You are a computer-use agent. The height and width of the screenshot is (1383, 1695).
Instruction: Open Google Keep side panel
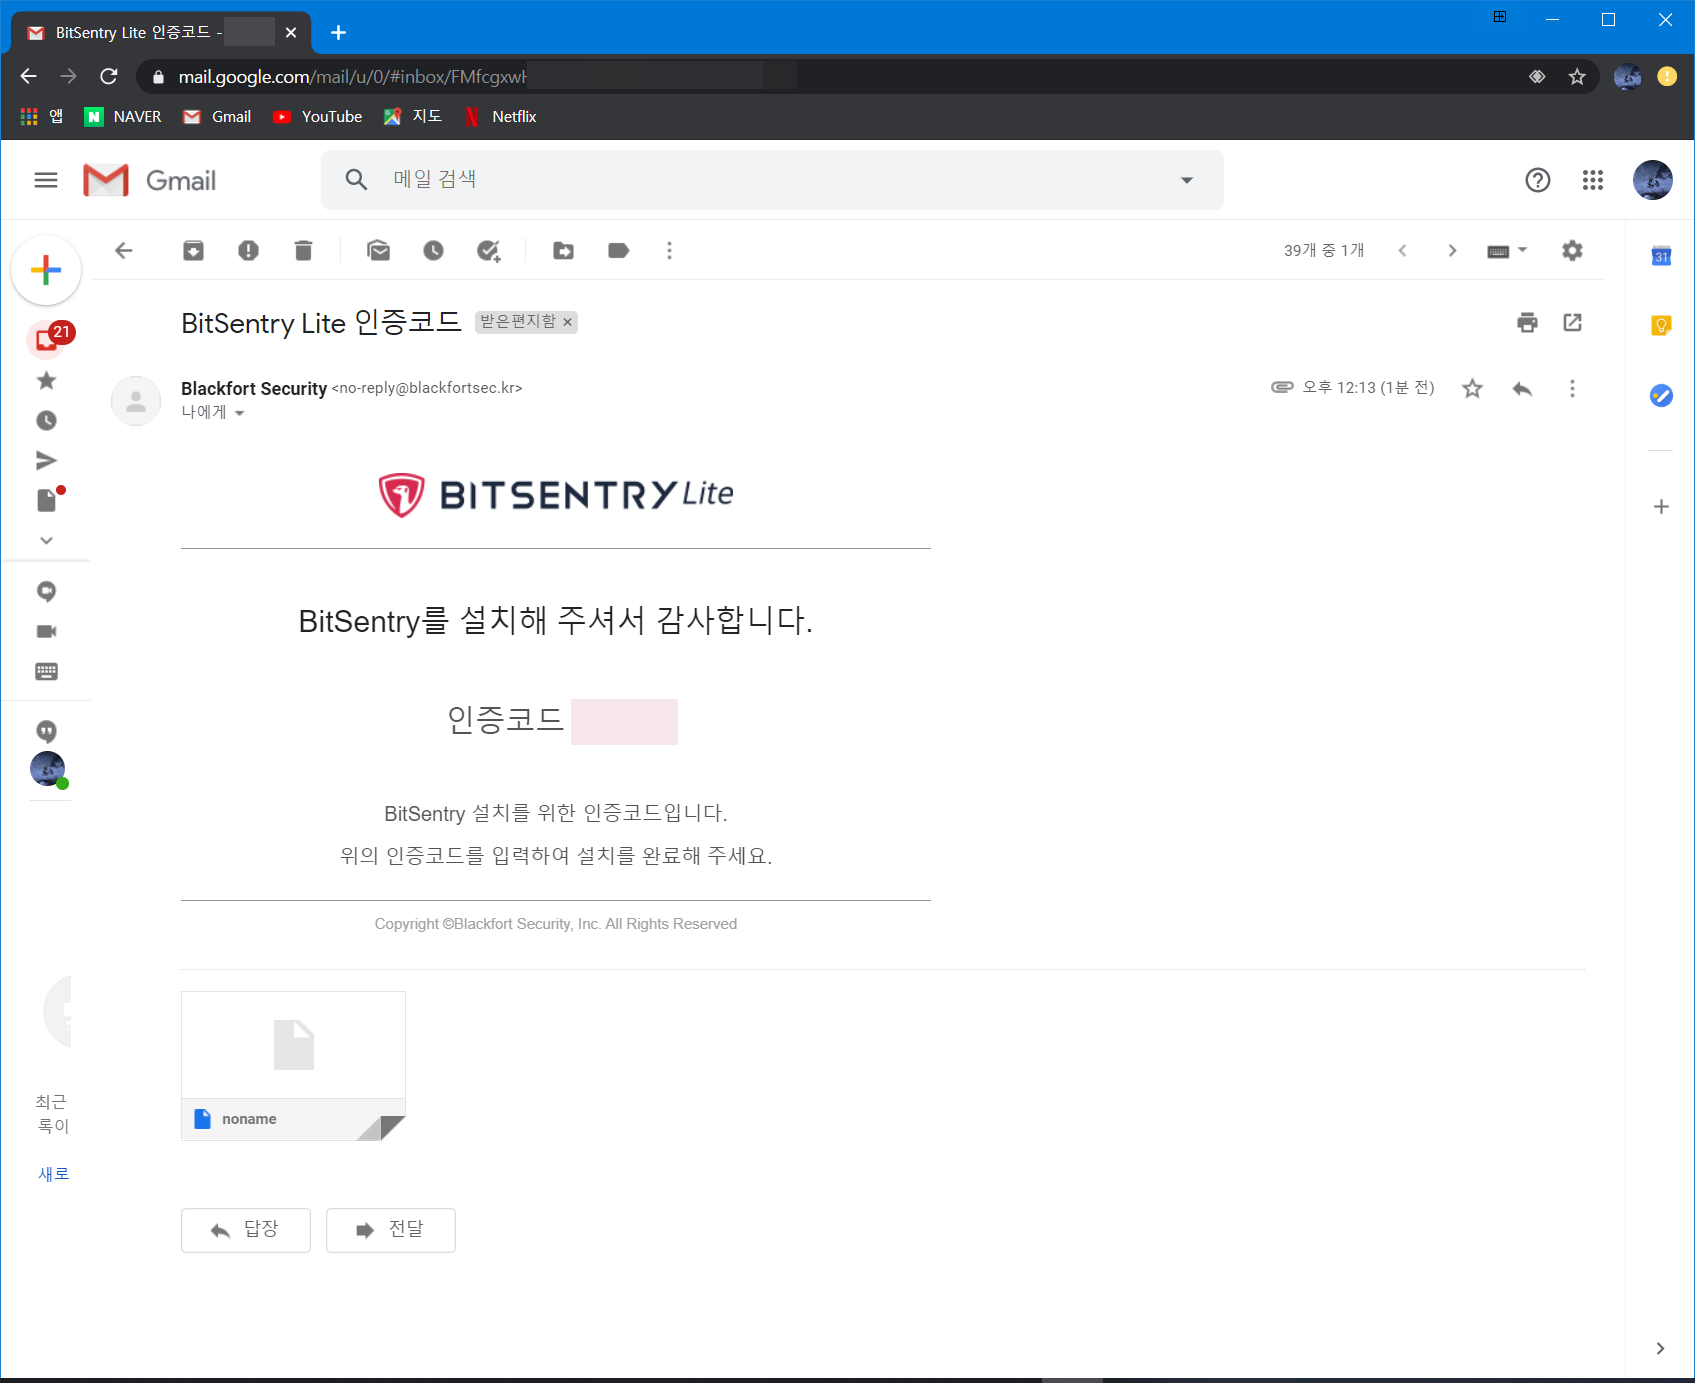point(1661,325)
